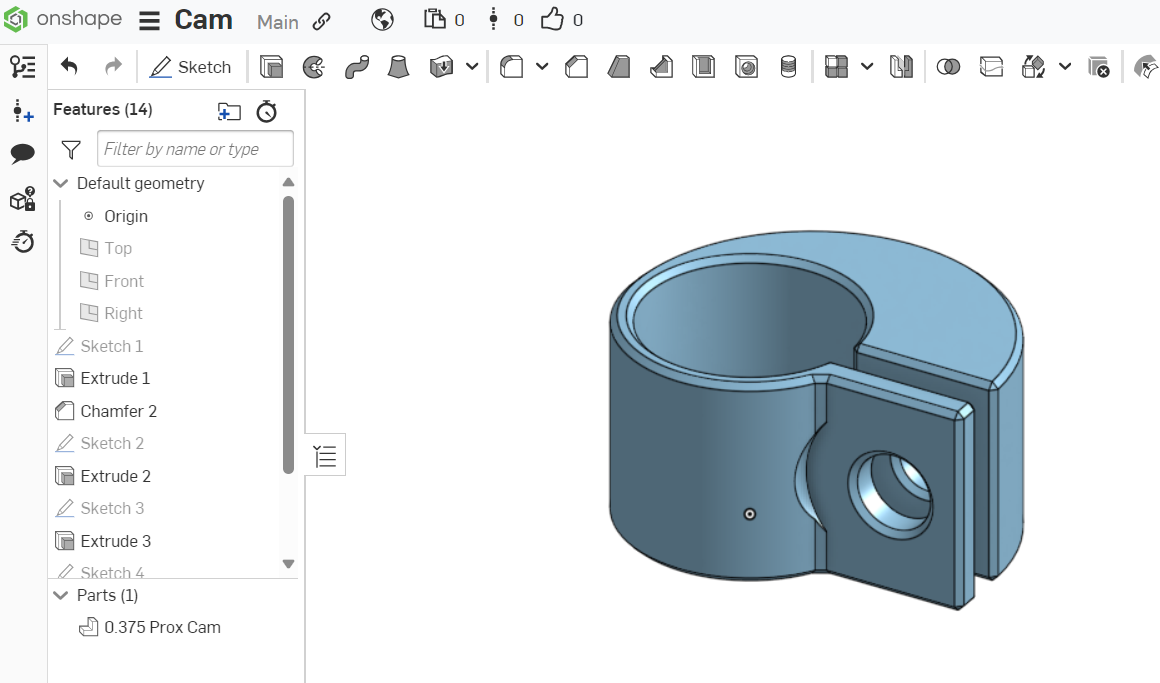Click the Fillet tool icon
The image size is (1160, 683).
coord(512,67)
